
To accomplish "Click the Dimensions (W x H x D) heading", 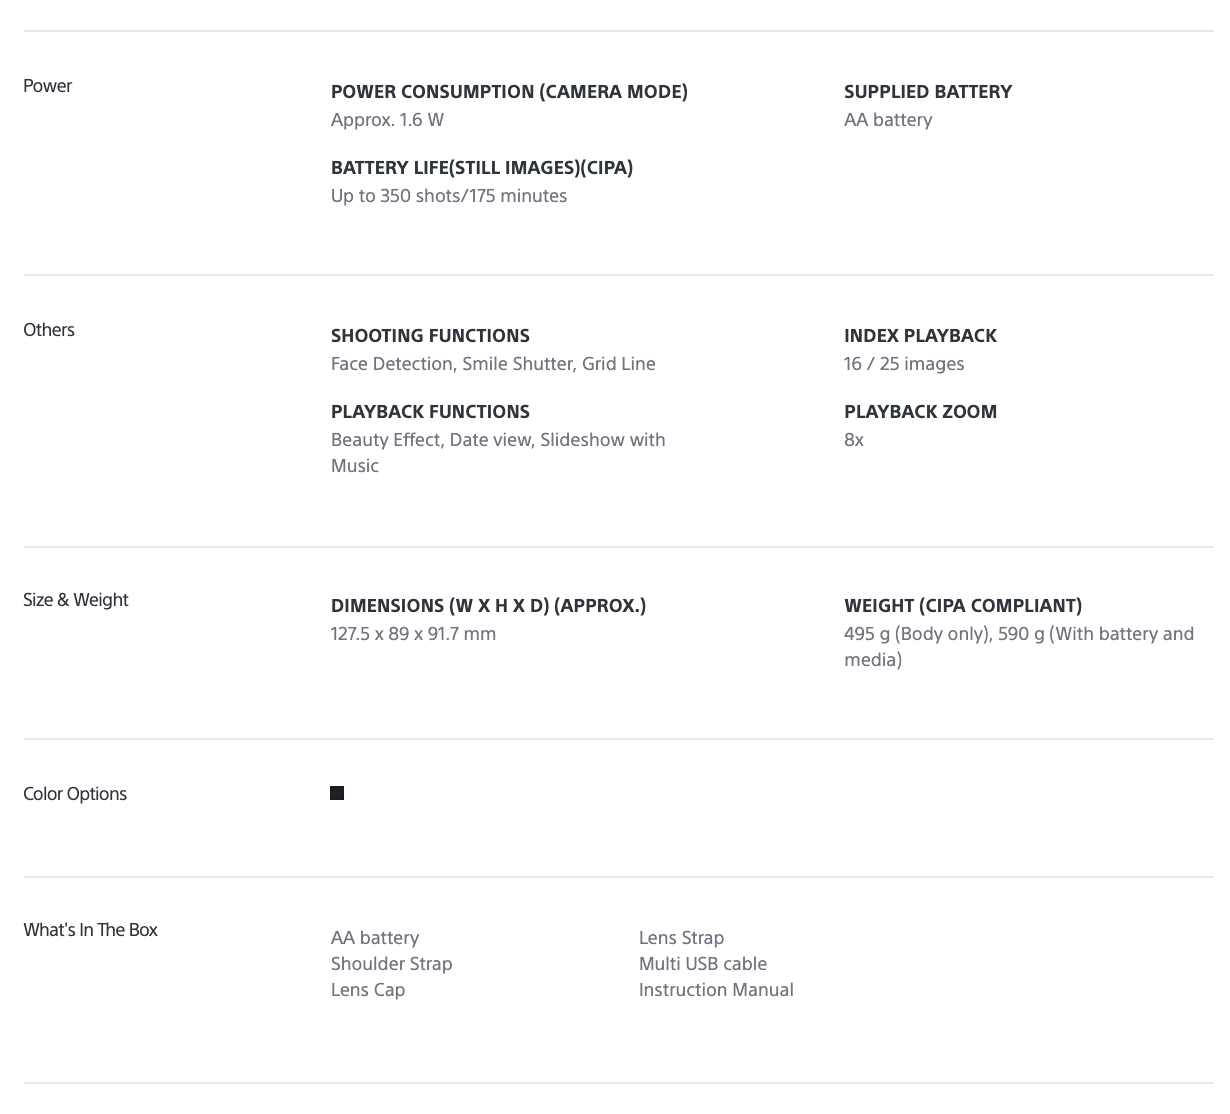I will tap(488, 606).
